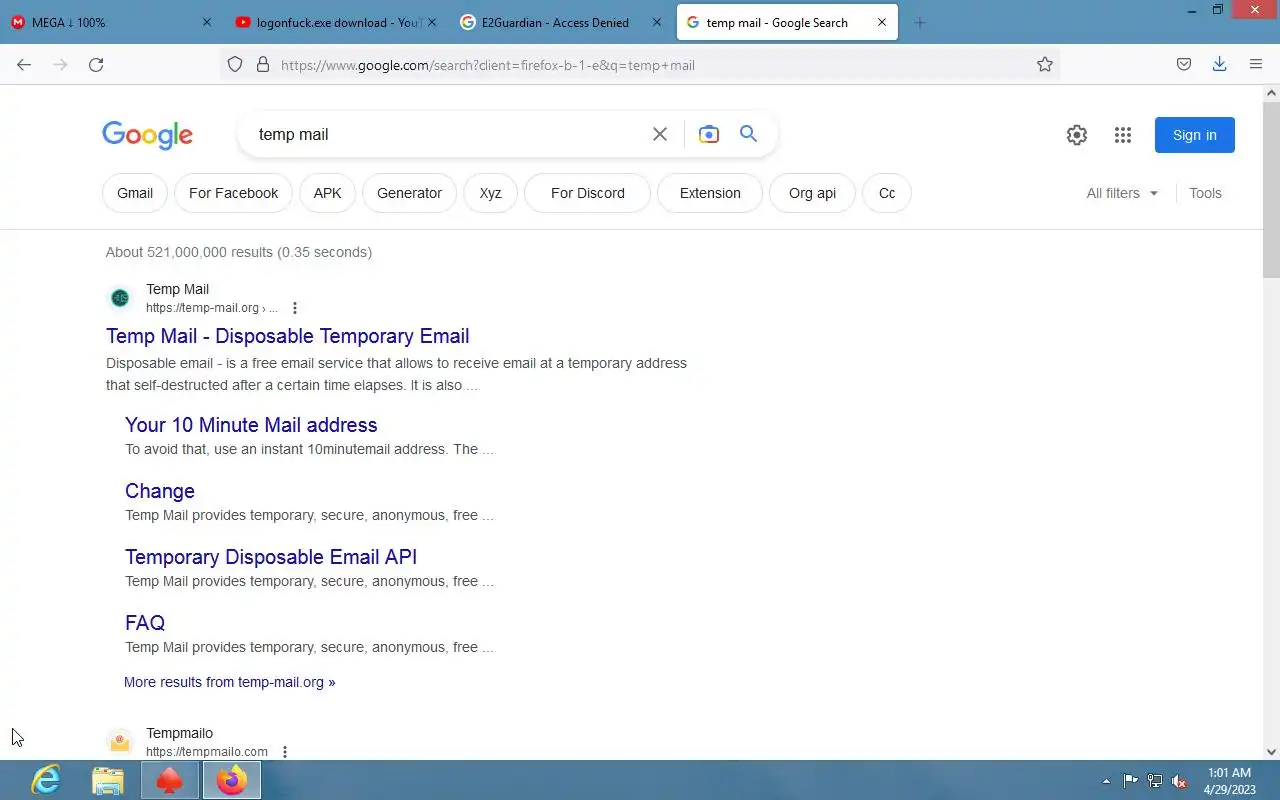Apply the APK filter chip

327,193
